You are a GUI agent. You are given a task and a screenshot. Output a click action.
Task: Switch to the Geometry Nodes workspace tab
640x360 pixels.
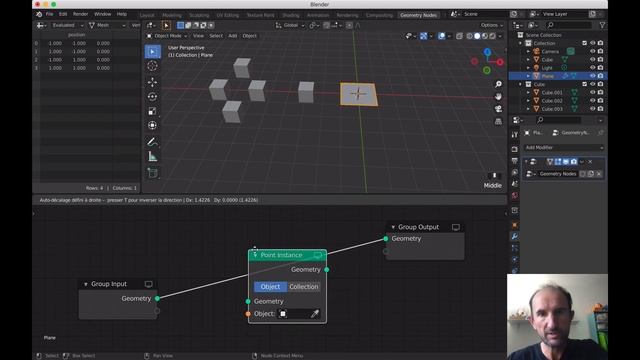(x=418, y=15)
